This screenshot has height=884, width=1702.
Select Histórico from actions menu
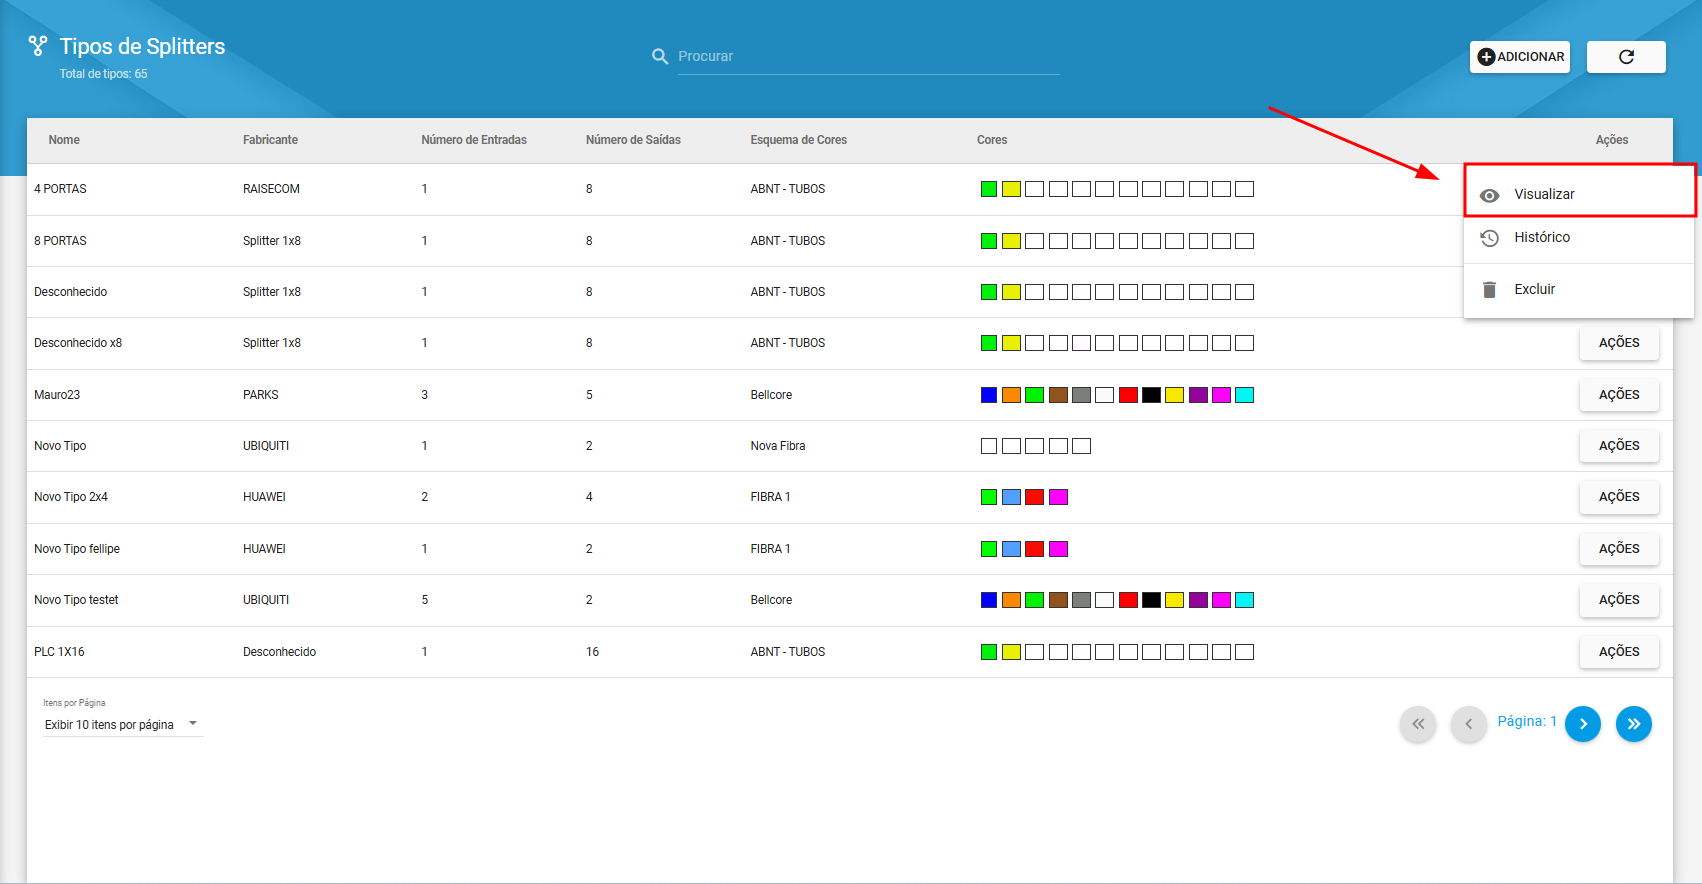(x=1579, y=238)
